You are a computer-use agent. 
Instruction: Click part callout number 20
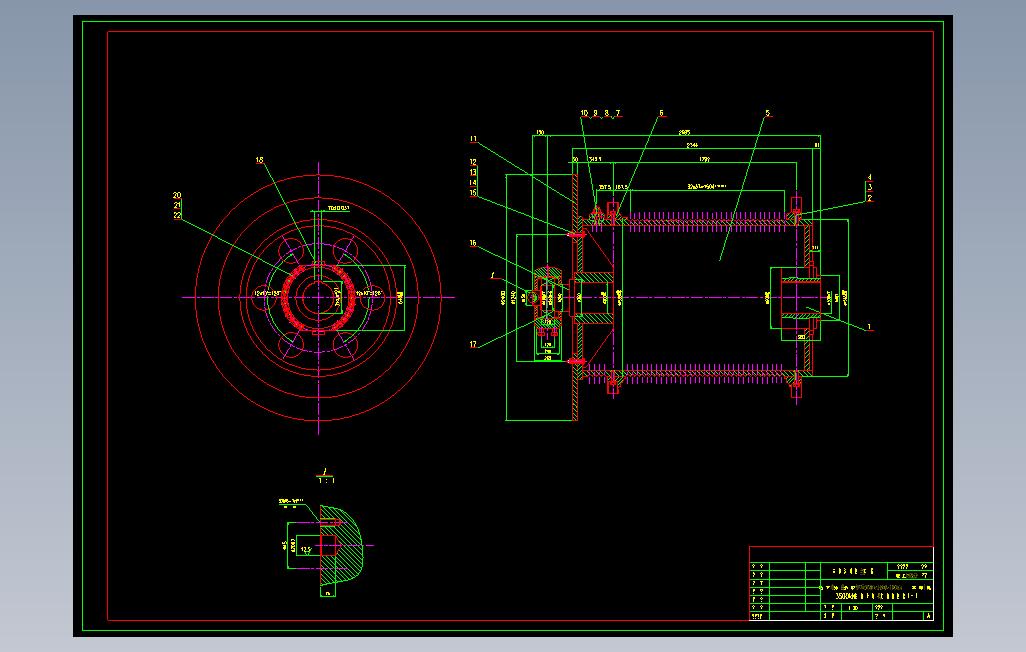tap(177, 195)
